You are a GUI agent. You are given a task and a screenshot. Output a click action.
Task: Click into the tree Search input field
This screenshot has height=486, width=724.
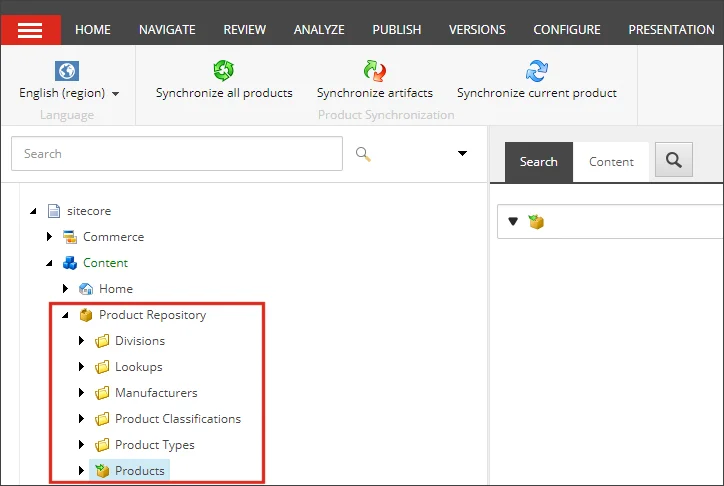click(x=177, y=154)
